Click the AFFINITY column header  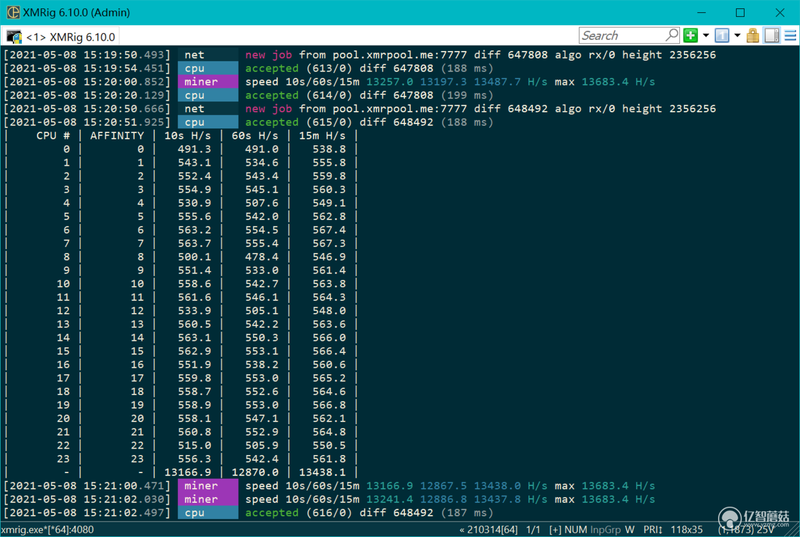[117, 136]
